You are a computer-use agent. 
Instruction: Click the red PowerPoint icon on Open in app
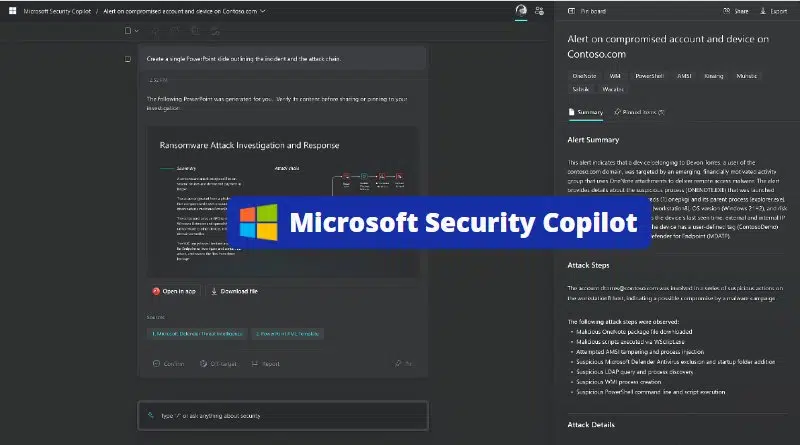click(156, 291)
